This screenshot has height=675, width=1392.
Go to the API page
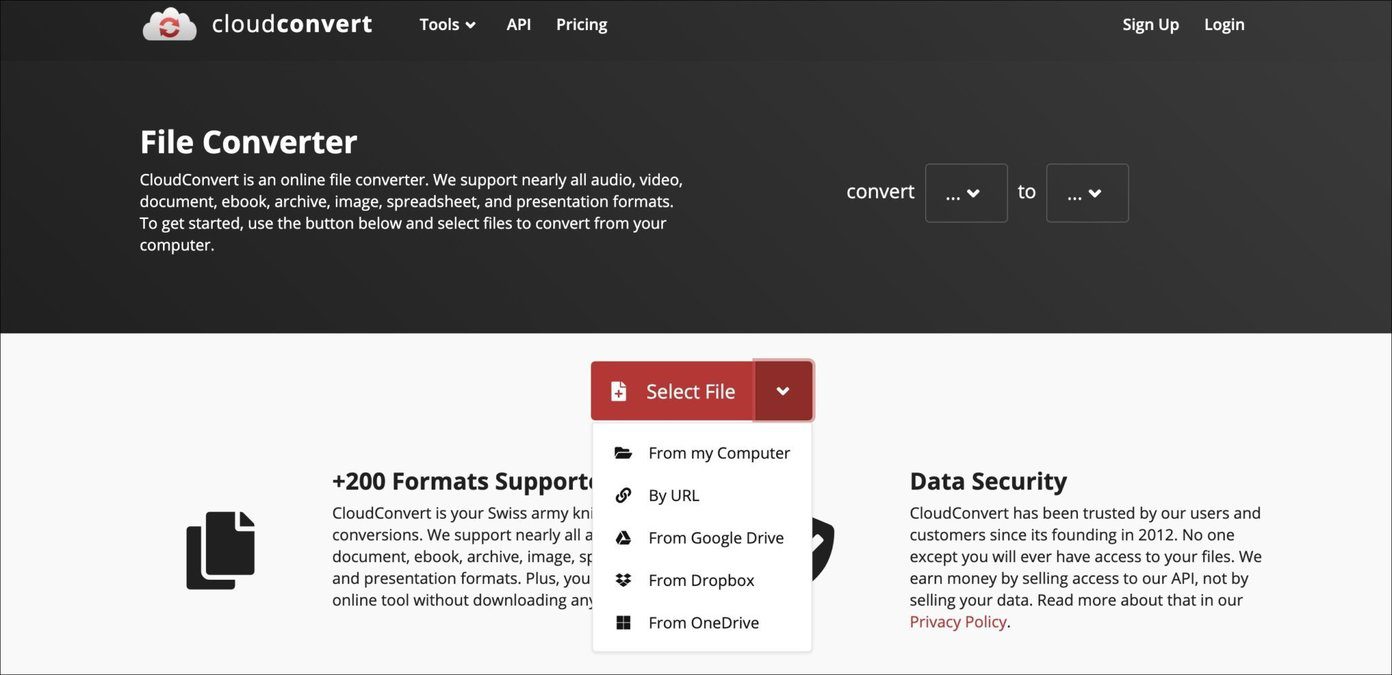519,24
